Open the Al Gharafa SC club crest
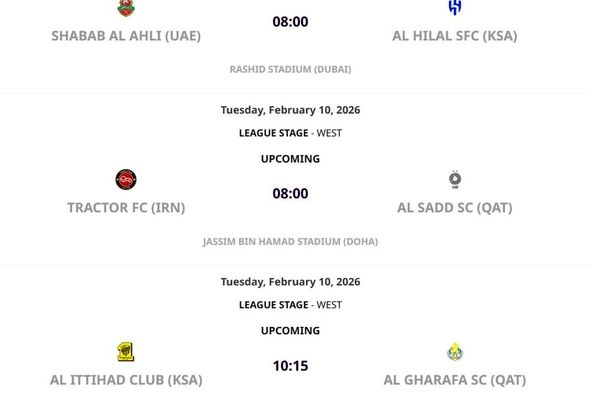Image resolution: width=600 pixels, height=400 pixels. click(455, 352)
